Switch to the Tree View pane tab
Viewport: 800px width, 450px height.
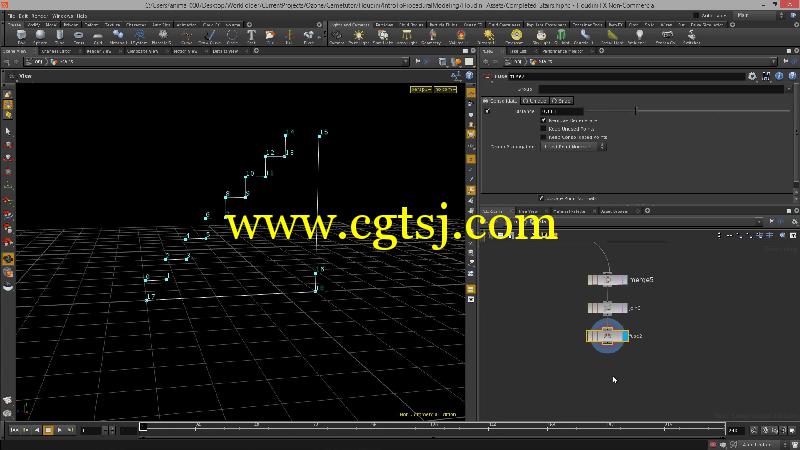pos(528,211)
